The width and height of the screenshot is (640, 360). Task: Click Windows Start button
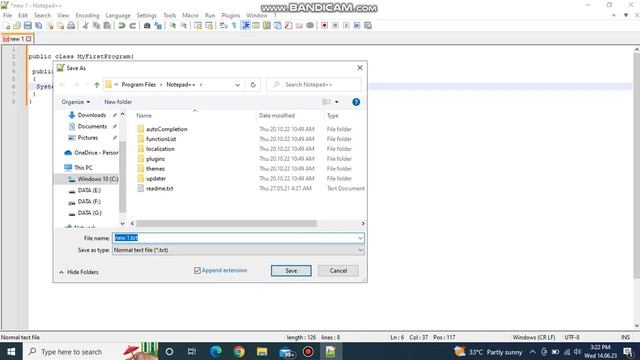[x=11, y=351]
